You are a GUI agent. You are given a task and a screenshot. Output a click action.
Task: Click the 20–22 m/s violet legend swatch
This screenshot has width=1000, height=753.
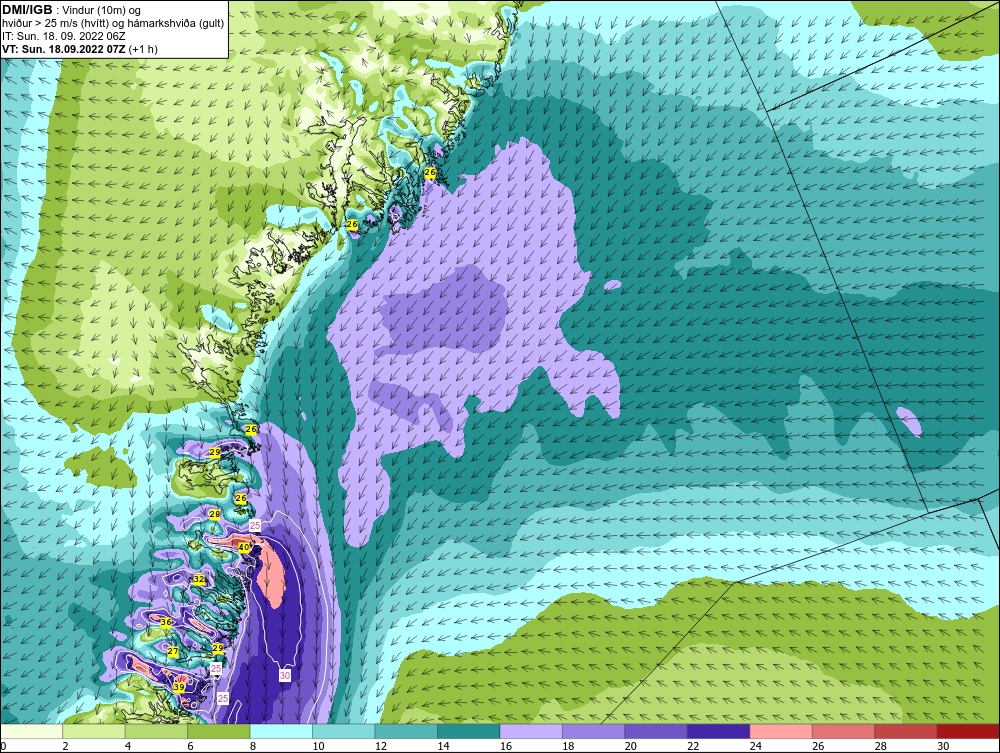(656, 731)
